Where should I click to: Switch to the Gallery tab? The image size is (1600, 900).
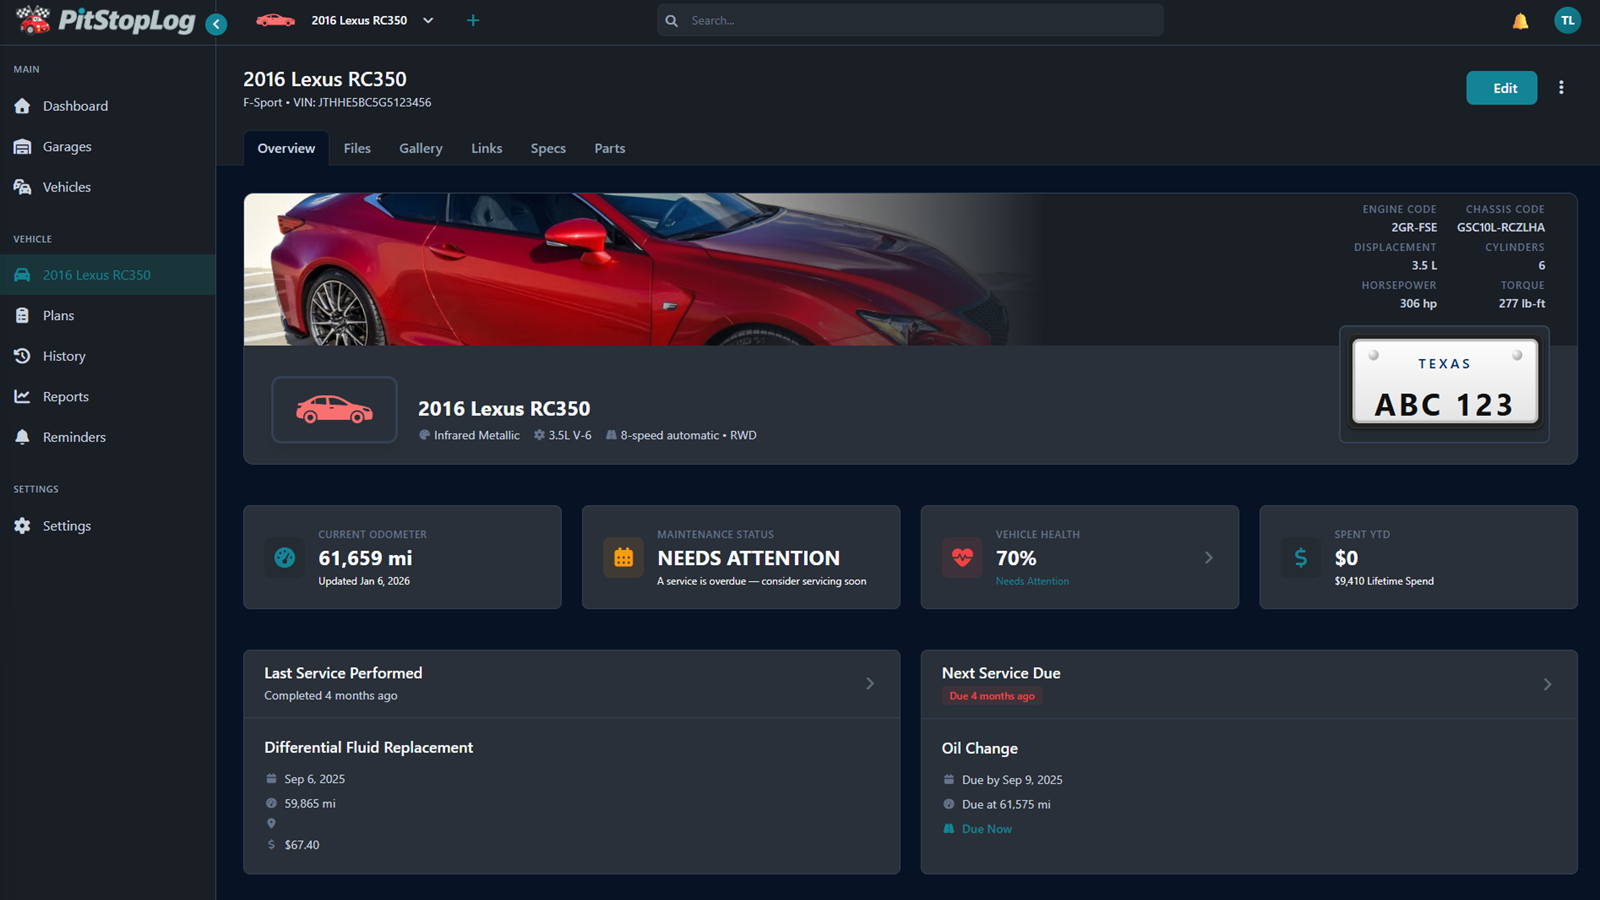(420, 148)
